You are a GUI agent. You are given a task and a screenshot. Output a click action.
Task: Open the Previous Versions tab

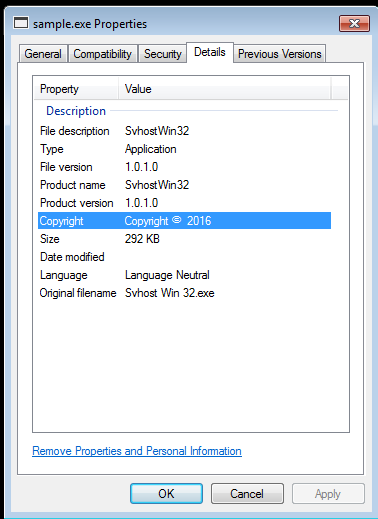(280, 54)
